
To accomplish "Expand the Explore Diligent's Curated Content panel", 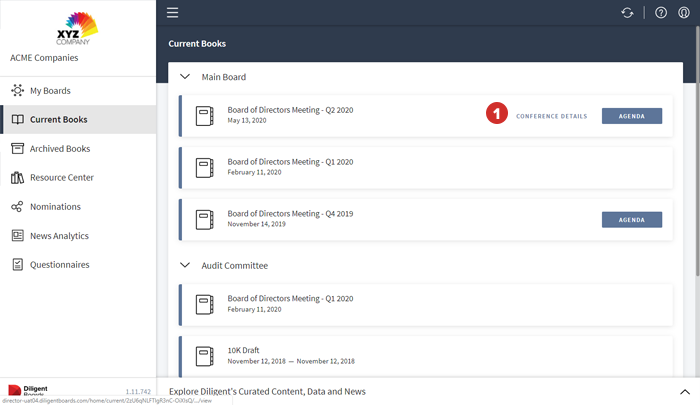I will point(684,392).
